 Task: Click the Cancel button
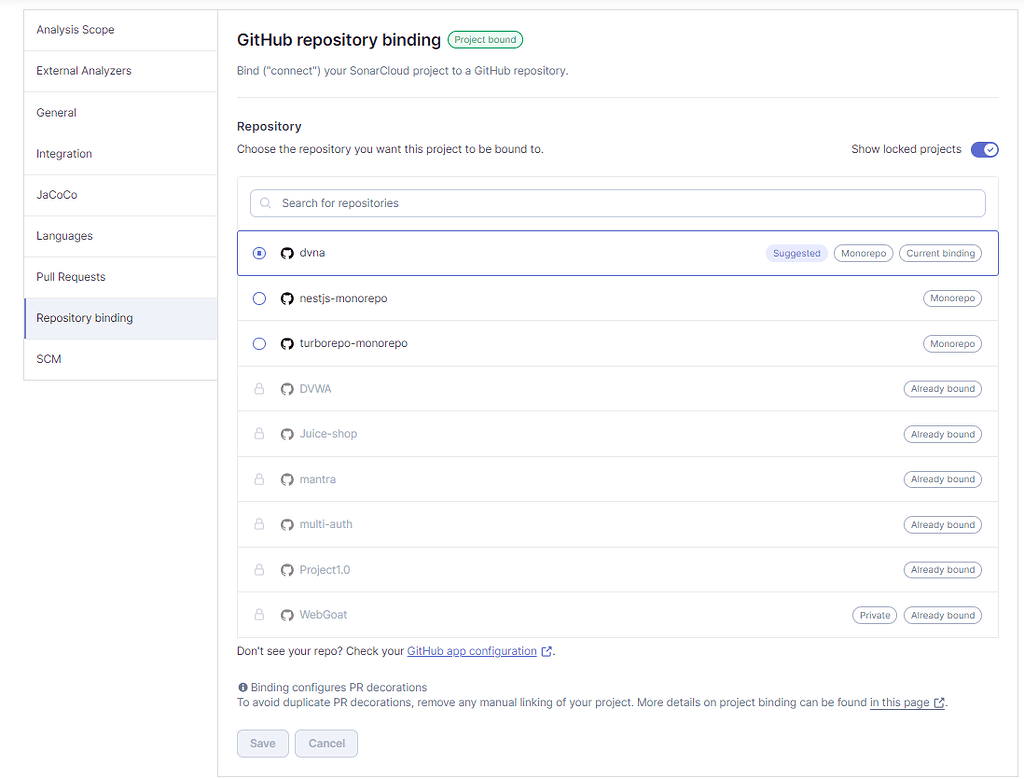pyautogui.click(x=326, y=743)
